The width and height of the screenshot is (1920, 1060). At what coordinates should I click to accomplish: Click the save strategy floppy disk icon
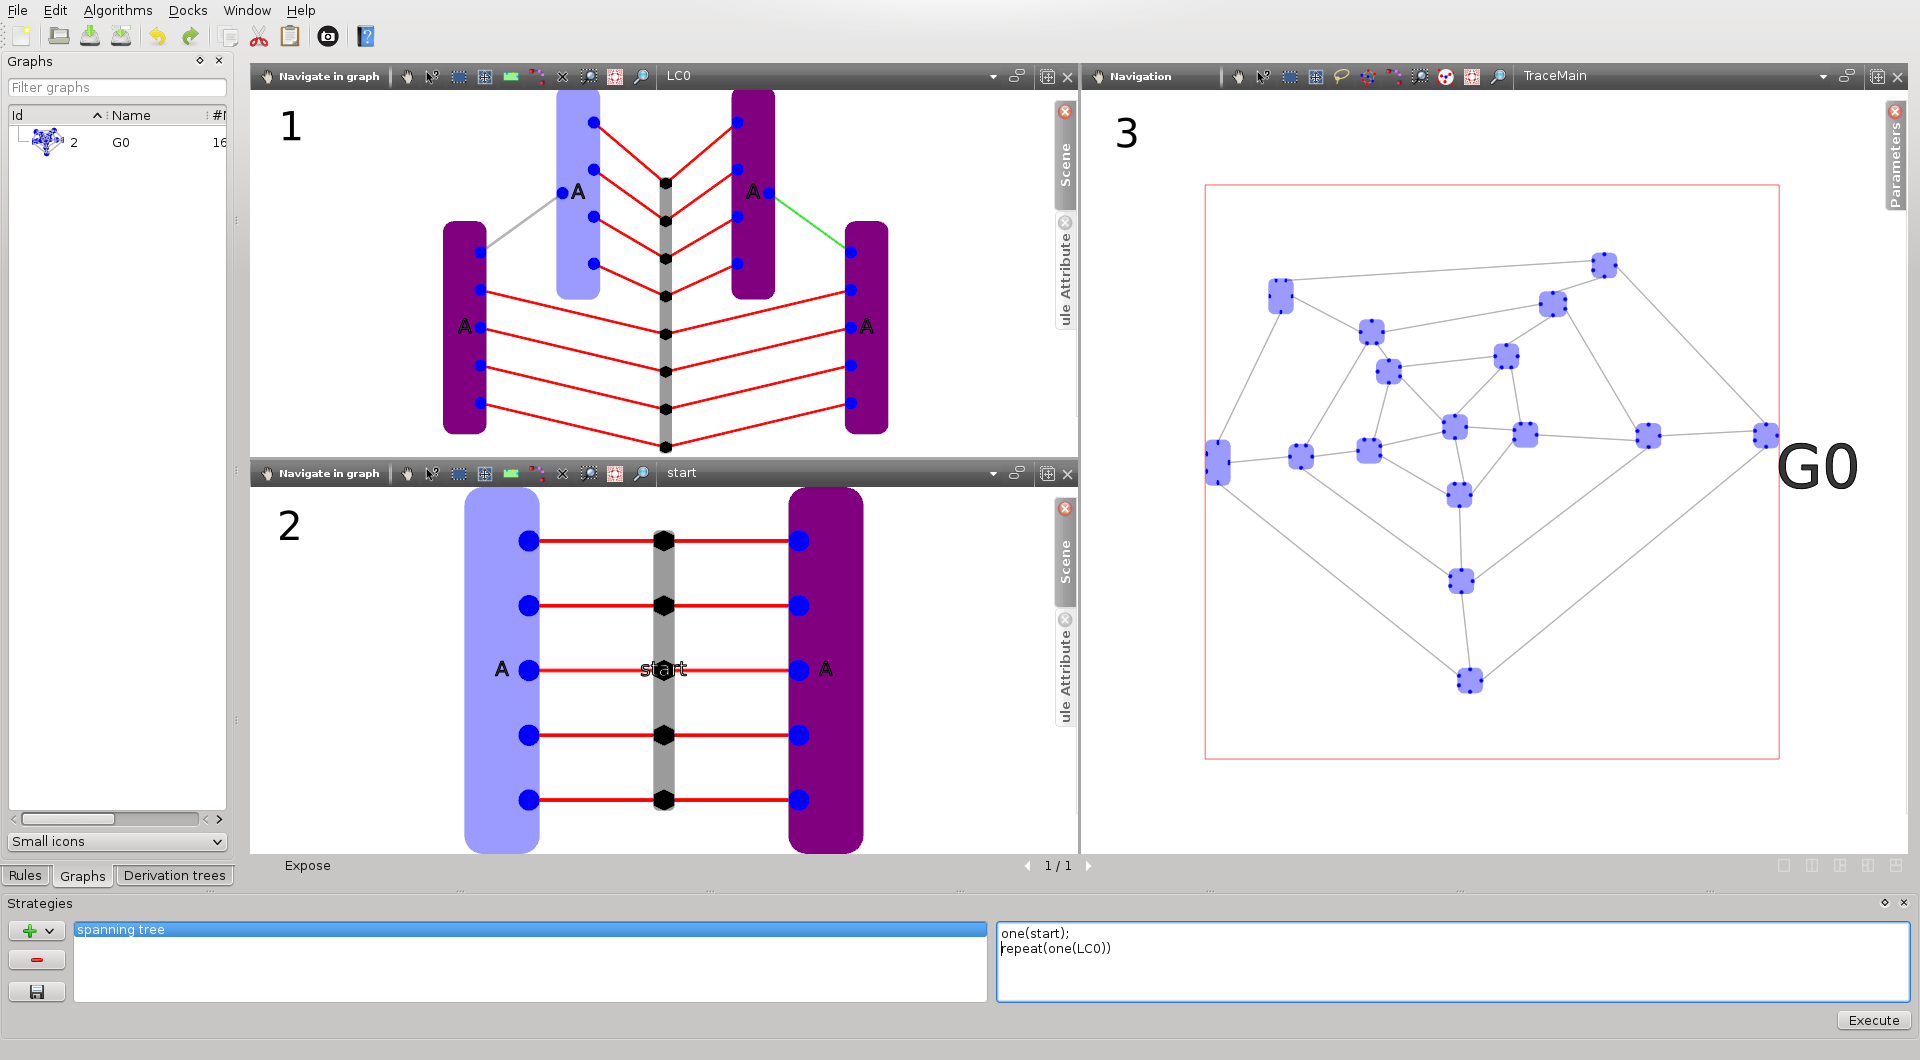[37, 991]
